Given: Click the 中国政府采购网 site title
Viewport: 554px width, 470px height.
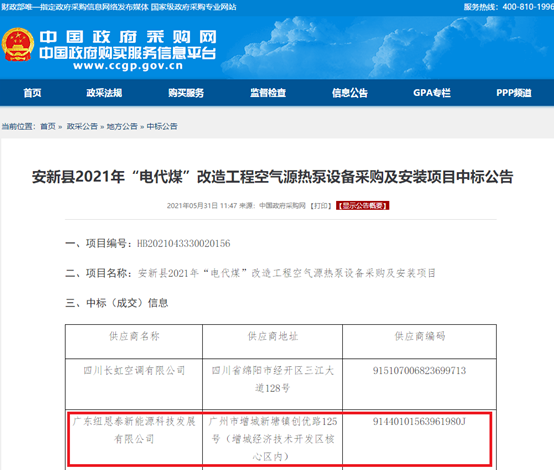Looking at the screenshot, I should 128,37.
